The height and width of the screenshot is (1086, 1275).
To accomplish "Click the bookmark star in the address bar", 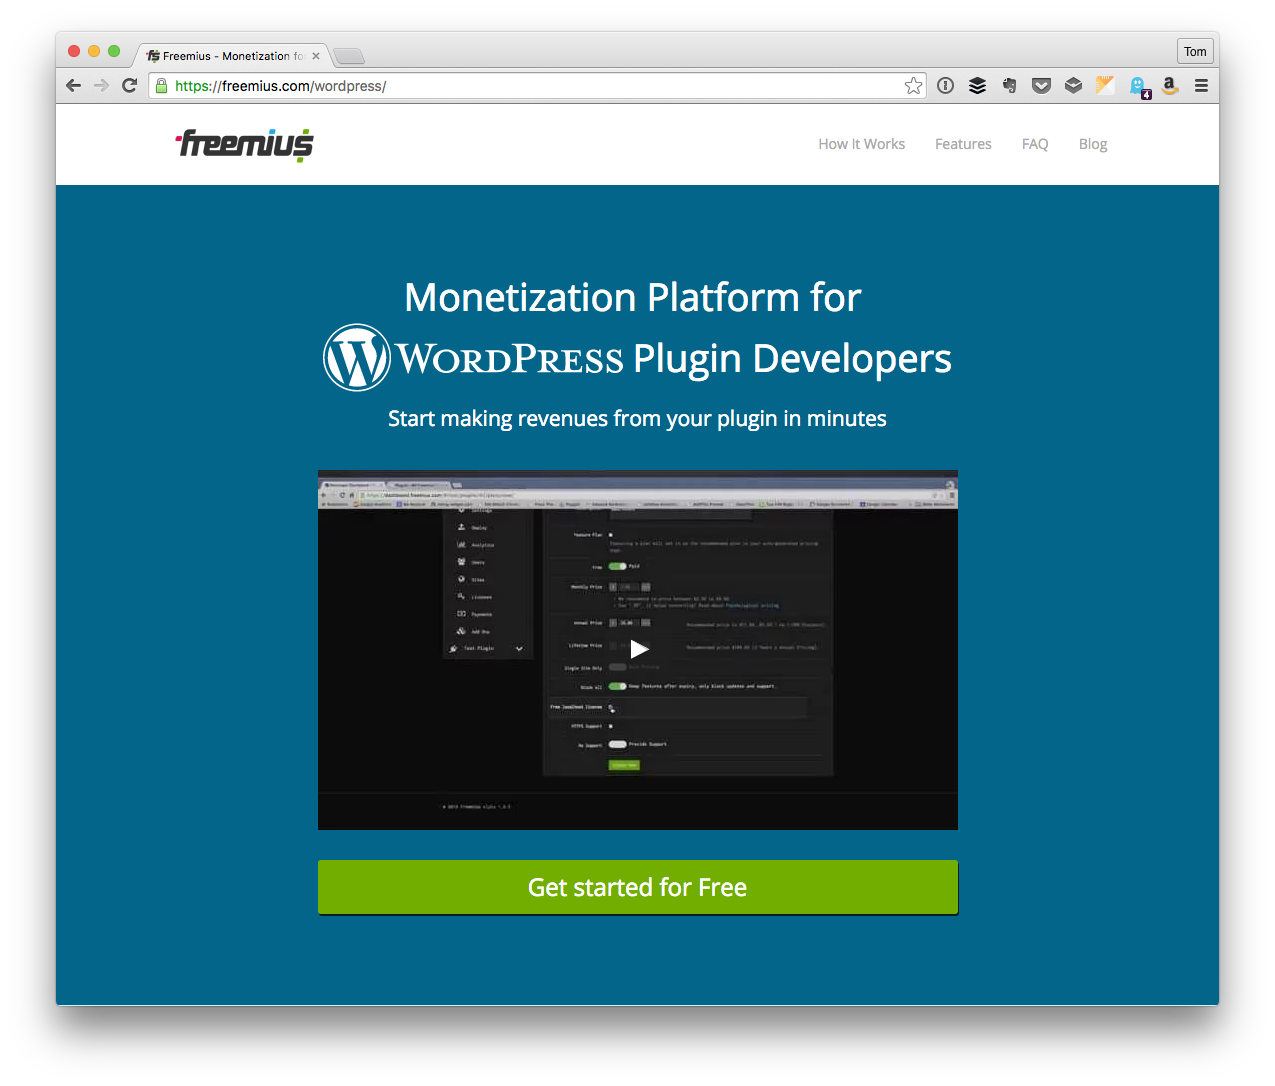I will click(912, 85).
